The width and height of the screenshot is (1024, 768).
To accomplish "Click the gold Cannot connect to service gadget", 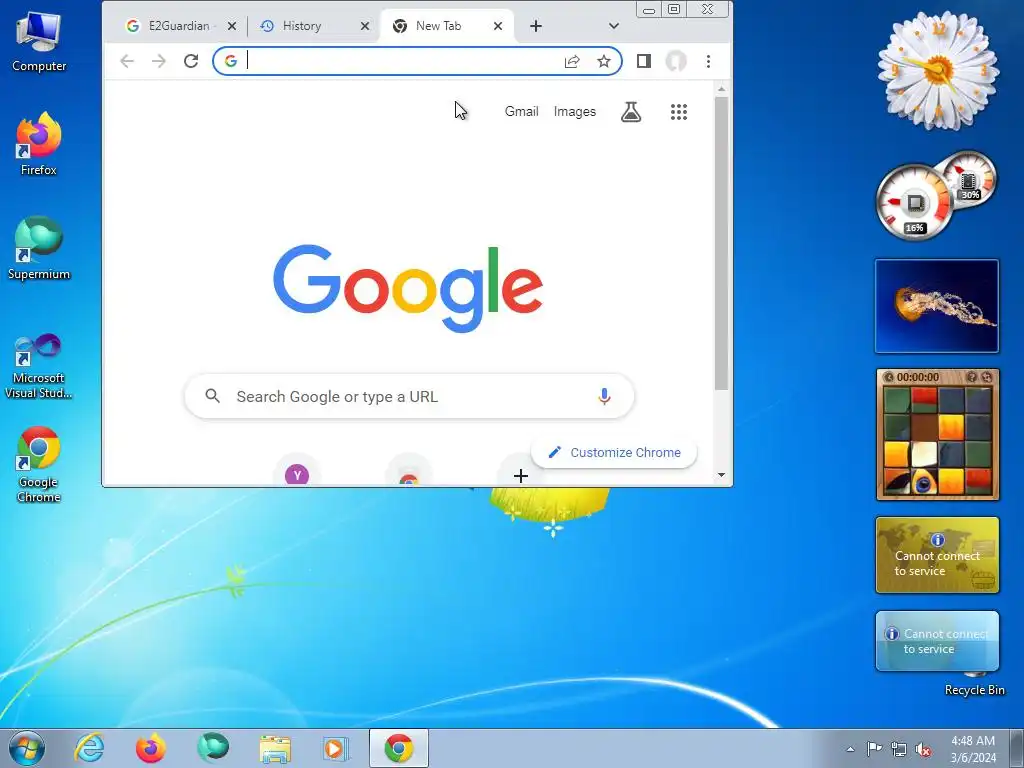I will 937,555.
